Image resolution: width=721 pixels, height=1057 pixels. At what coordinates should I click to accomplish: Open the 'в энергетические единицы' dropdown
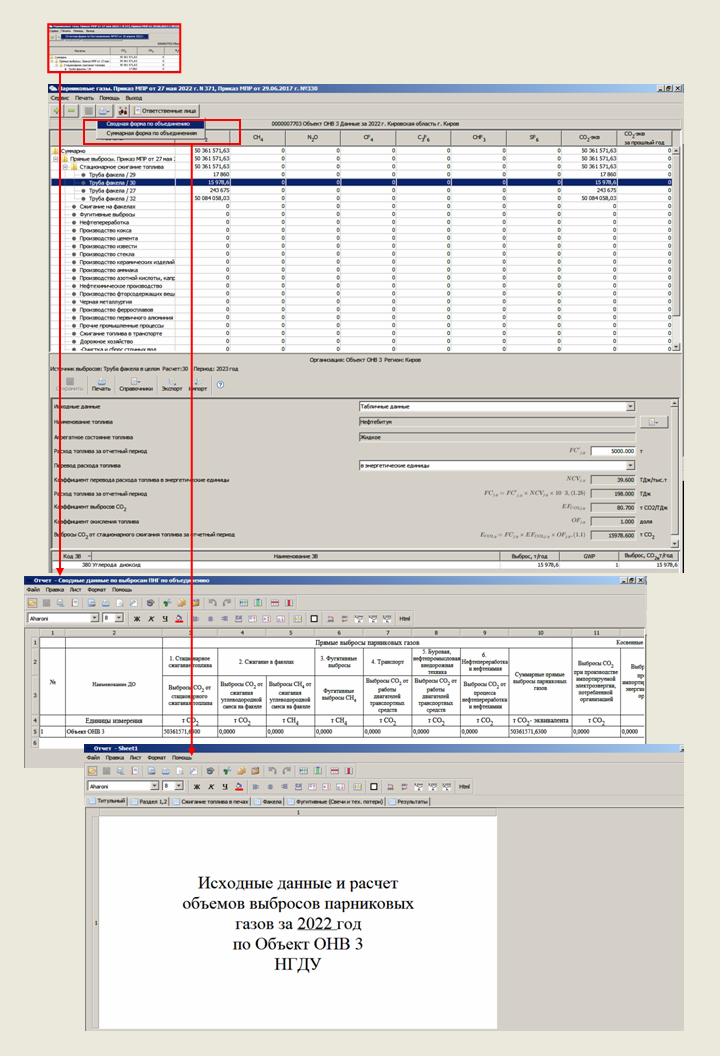(x=630, y=465)
